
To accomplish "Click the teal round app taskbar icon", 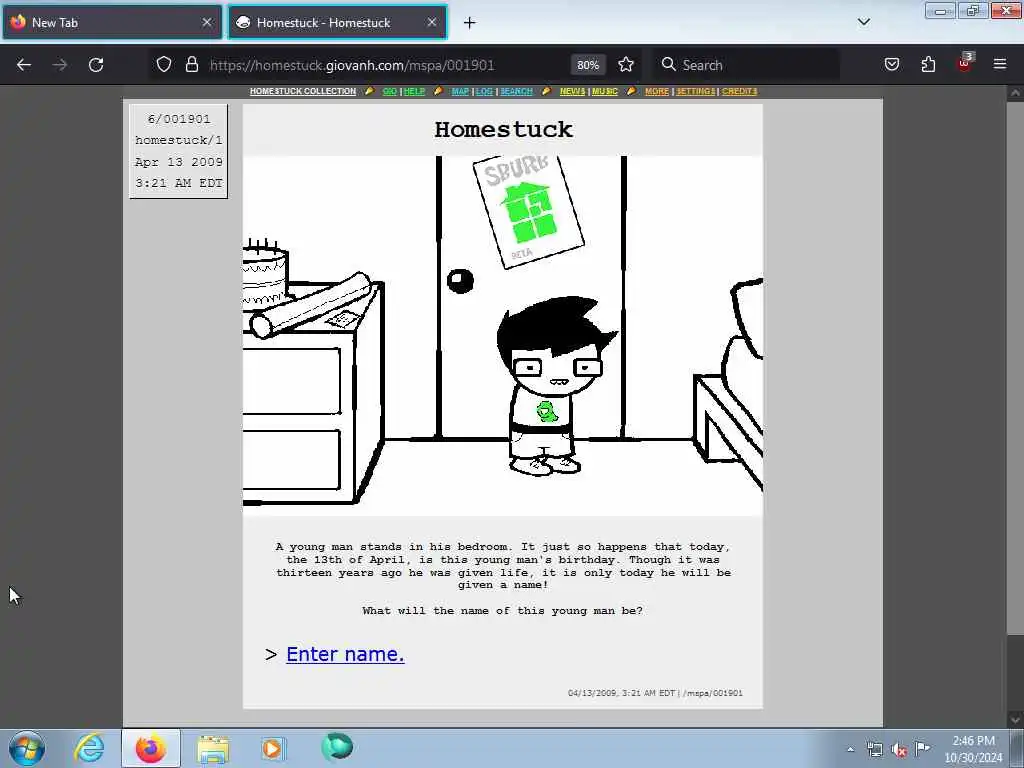I will pyautogui.click(x=337, y=747).
